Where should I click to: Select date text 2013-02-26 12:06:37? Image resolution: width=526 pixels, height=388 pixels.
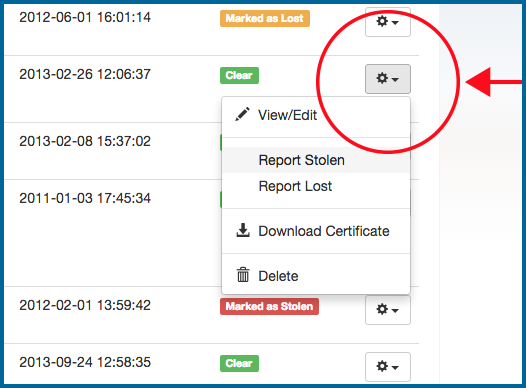tap(85, 74)
